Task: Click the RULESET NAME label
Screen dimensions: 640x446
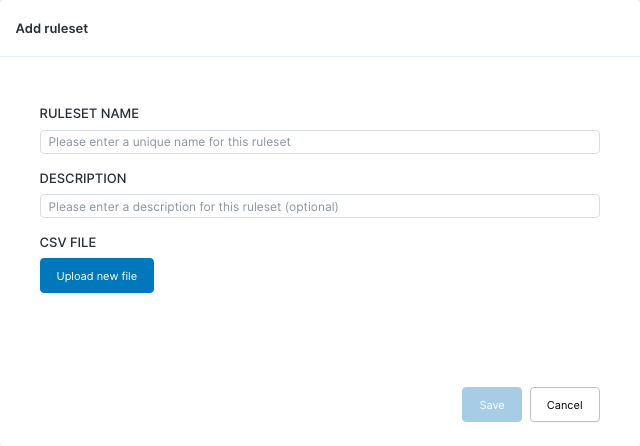Action: 88,114
